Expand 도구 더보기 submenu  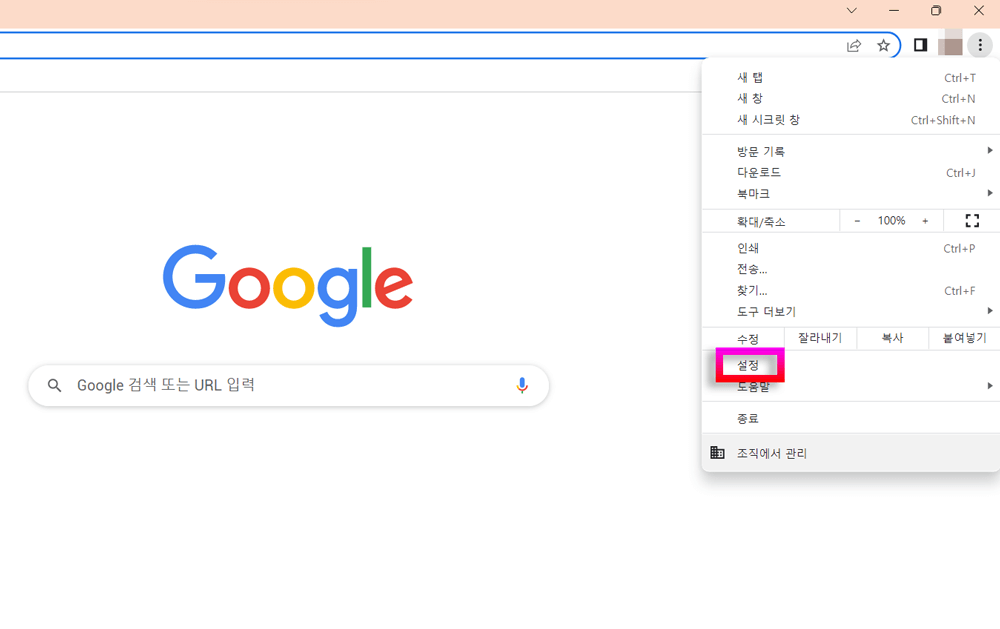(851, 311)
